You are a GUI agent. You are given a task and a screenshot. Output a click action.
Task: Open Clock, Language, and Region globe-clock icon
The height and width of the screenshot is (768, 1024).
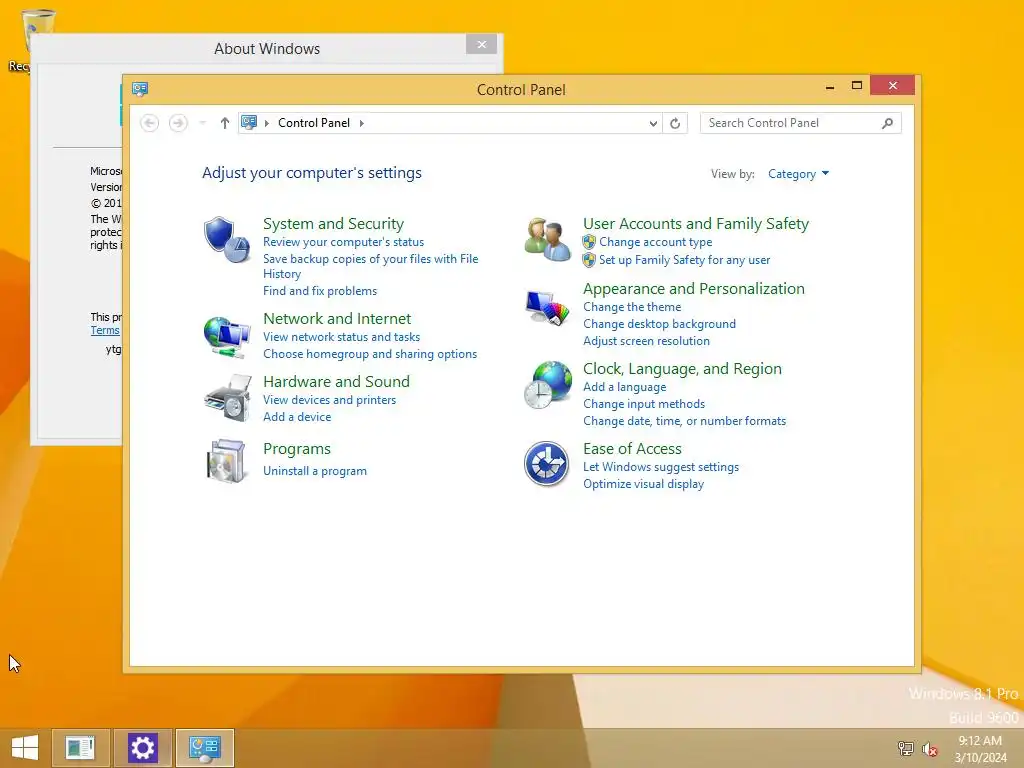[547, 385]
